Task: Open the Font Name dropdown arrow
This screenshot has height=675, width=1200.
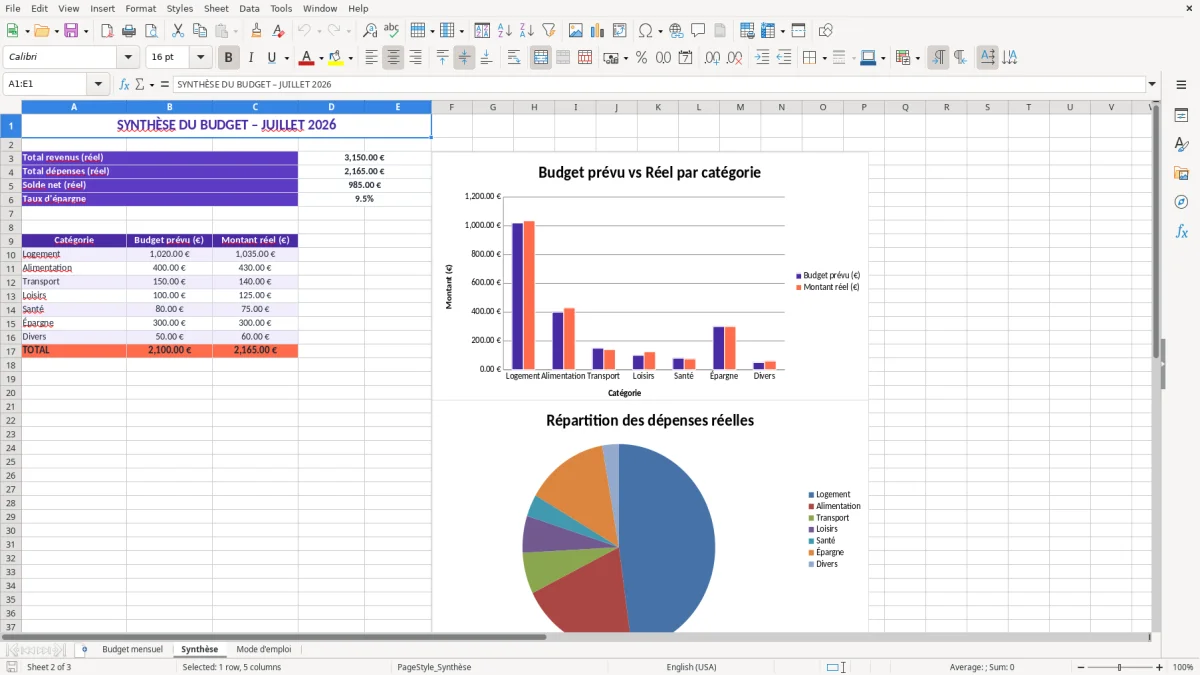Action: pos(128,58)
